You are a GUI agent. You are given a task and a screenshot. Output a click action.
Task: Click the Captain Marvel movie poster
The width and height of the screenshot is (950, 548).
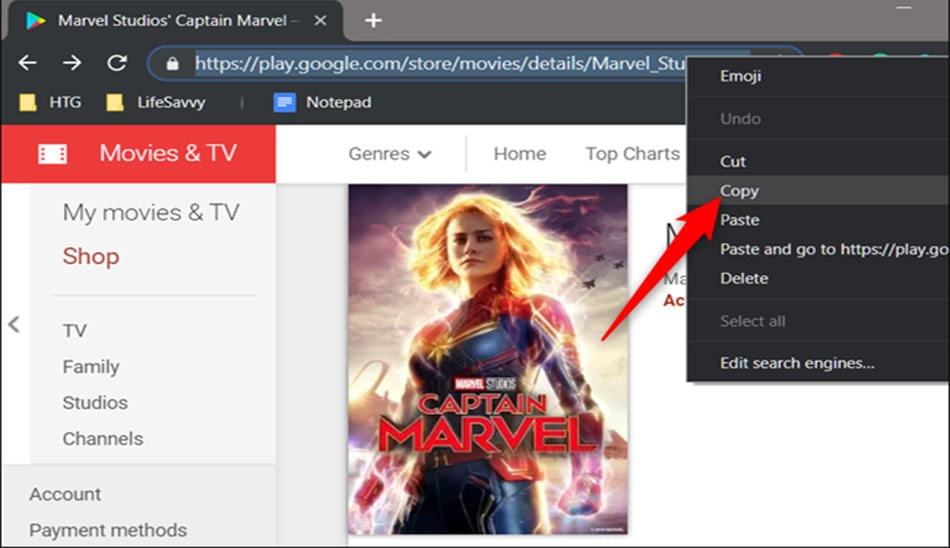click(488, 359)
